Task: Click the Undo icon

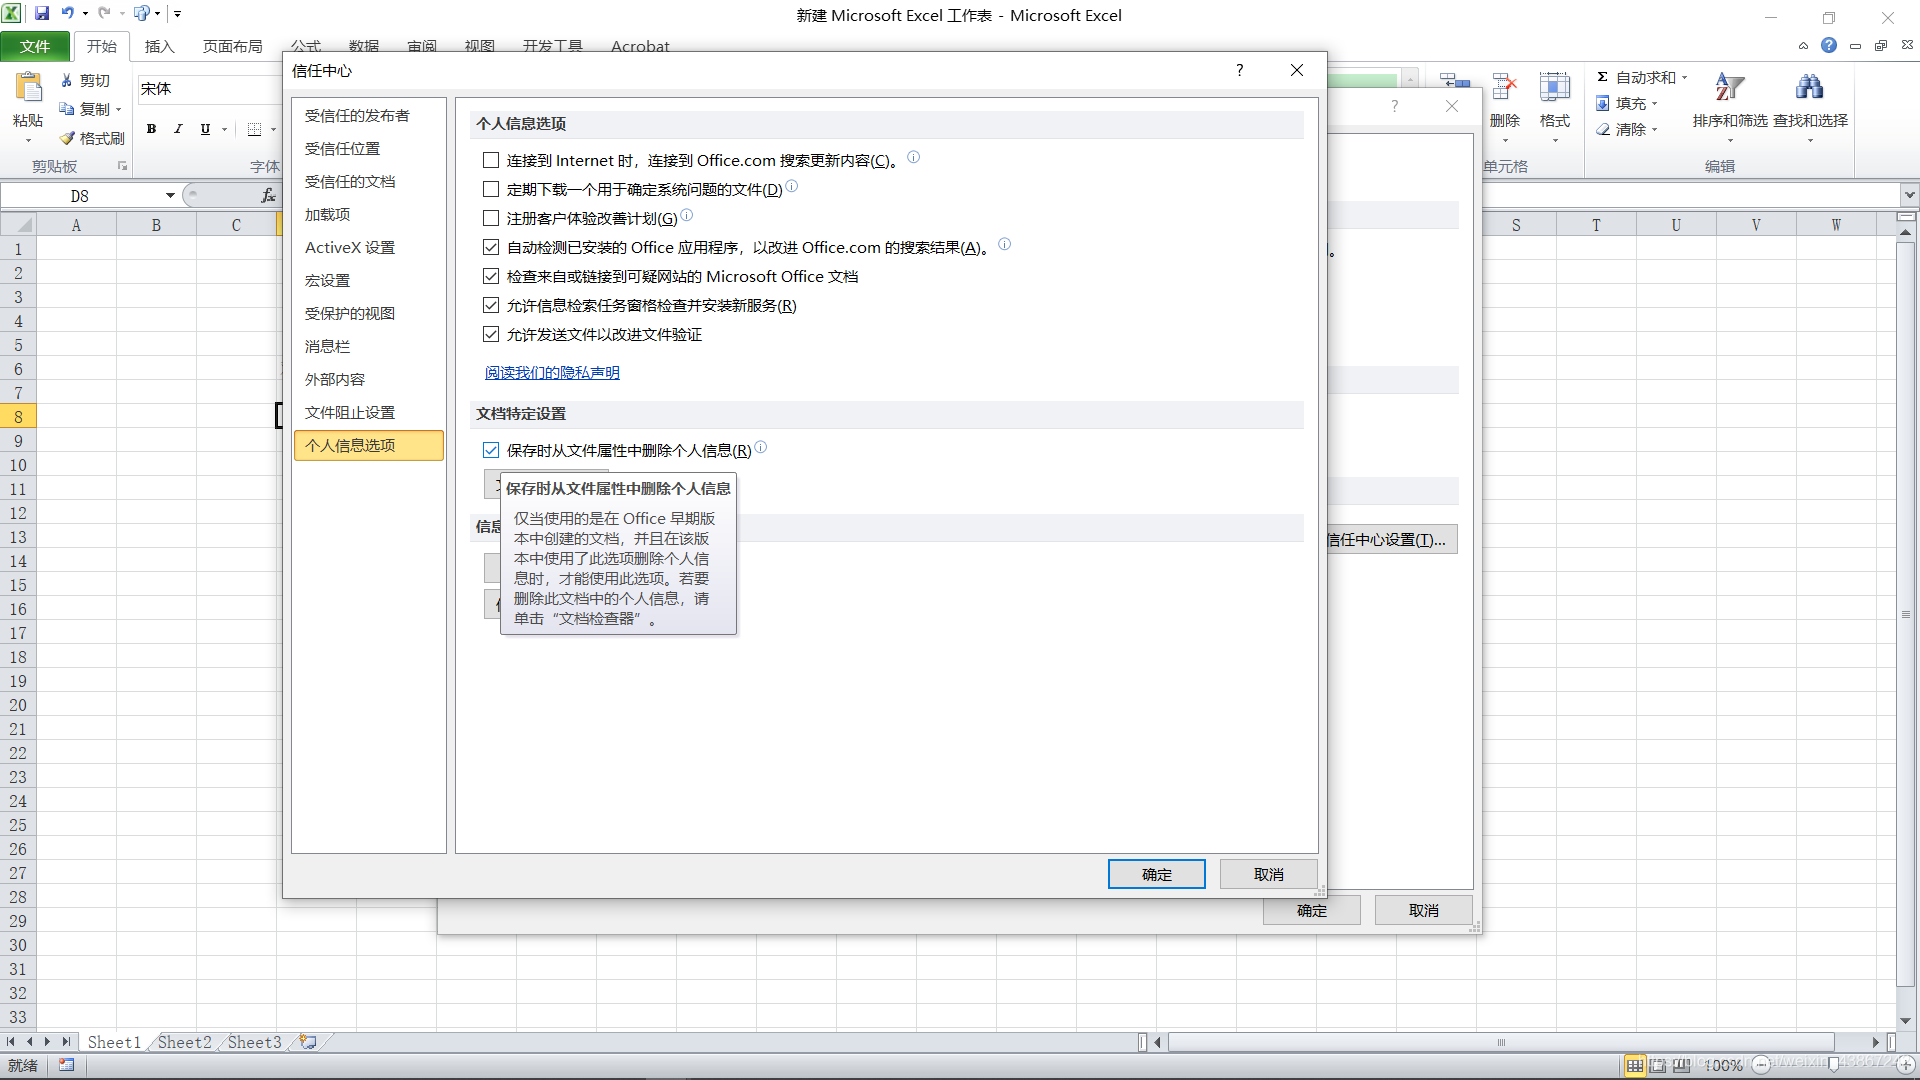Action: 67,13
